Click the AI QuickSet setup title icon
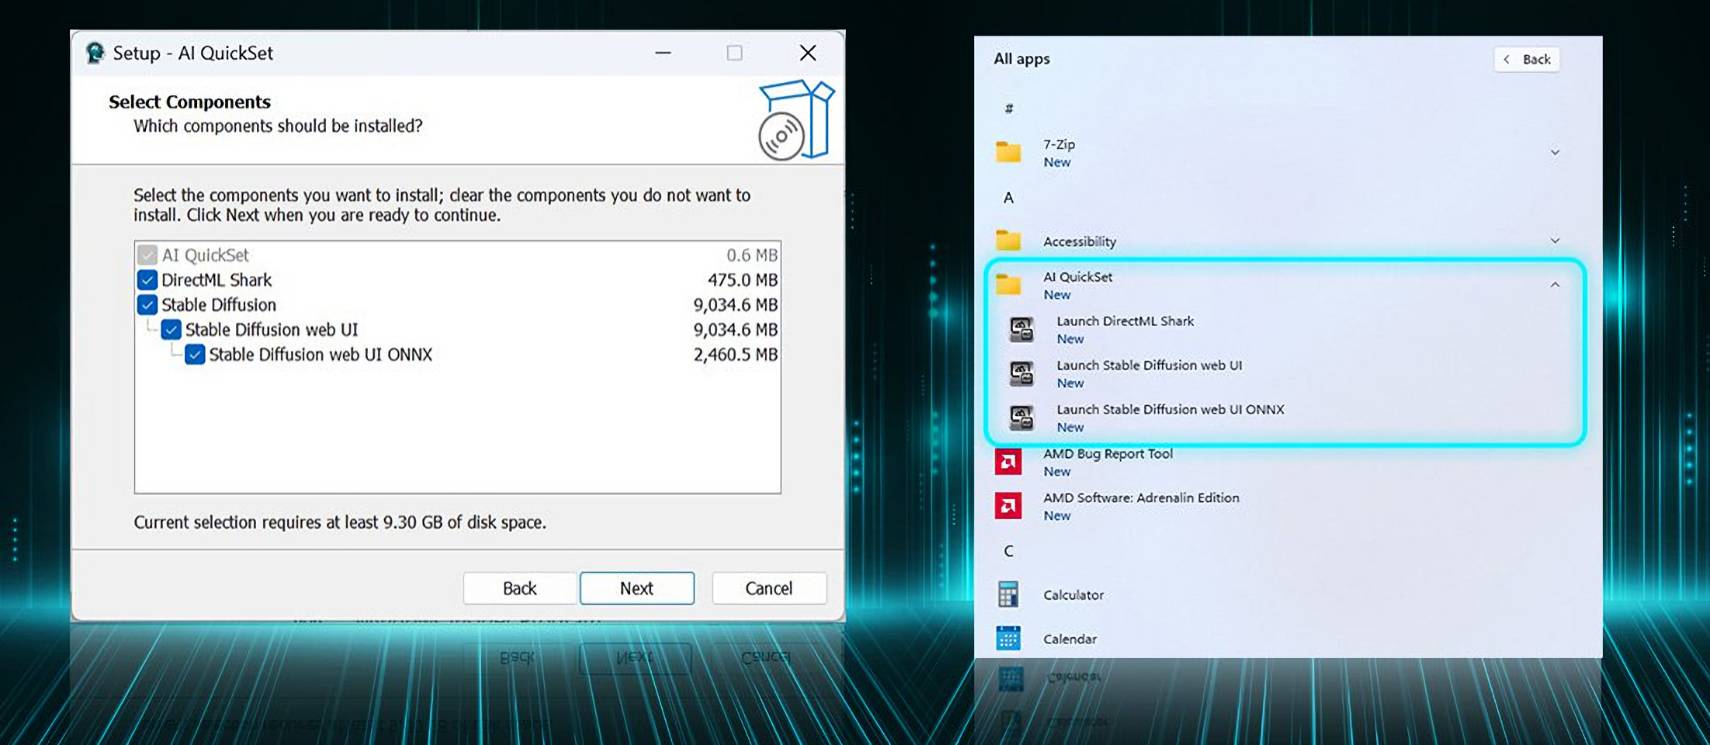The height and width of the screenshot is (745, 1710). (x=95, y=53)
